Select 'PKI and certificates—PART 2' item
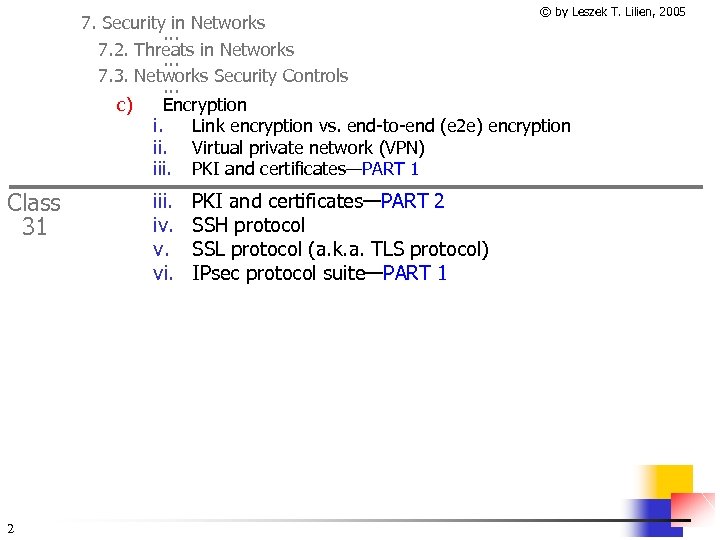Image resolution: width=720 pixels, height=540 pixels. coord(317,201)
